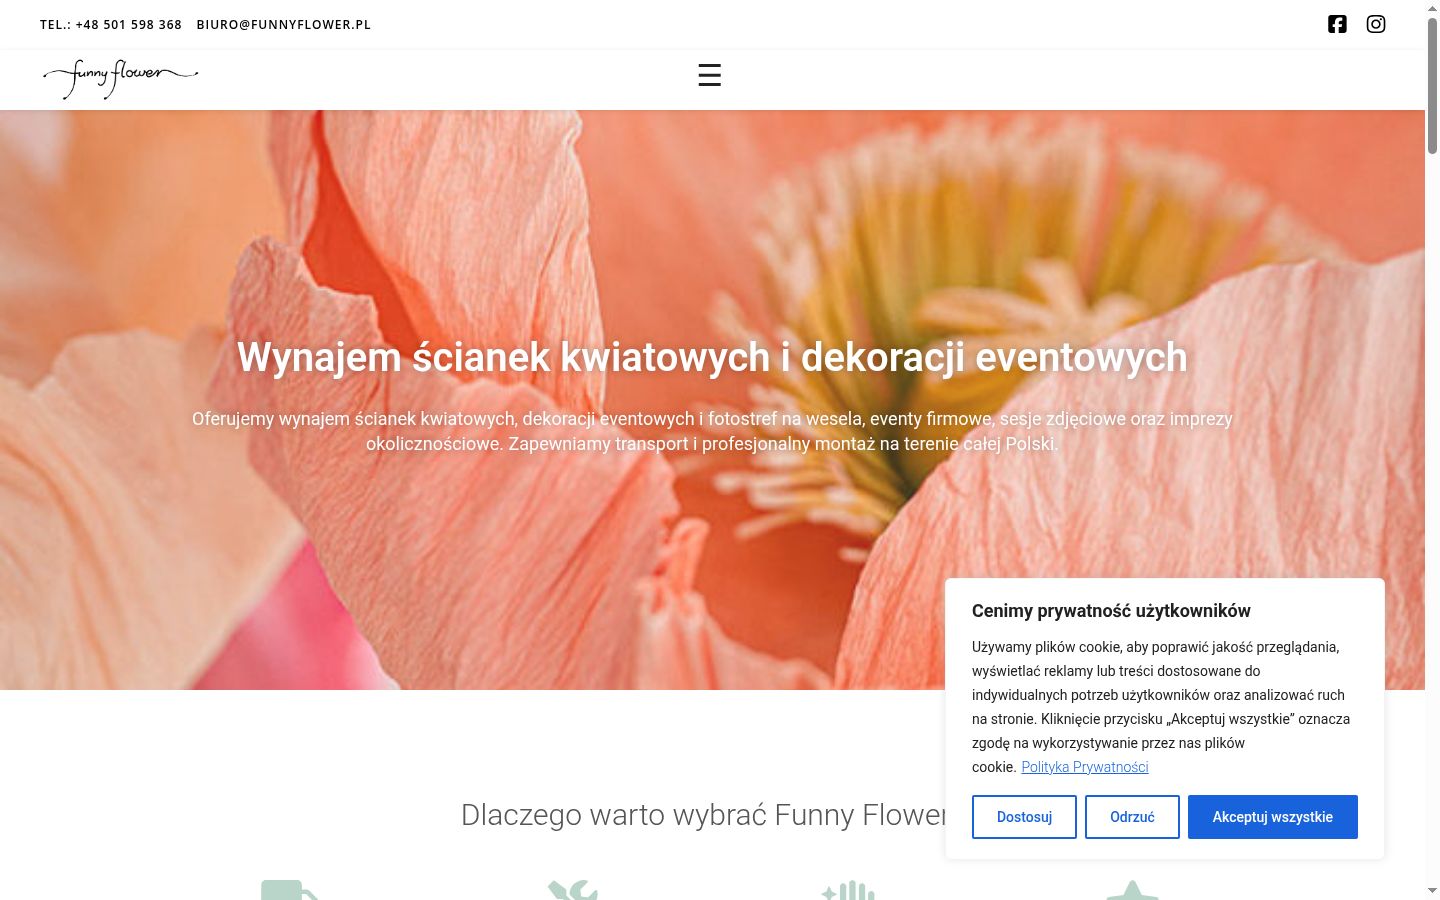
Task: Open the hamburger navigation menu
Action: (x=709, y=75)
